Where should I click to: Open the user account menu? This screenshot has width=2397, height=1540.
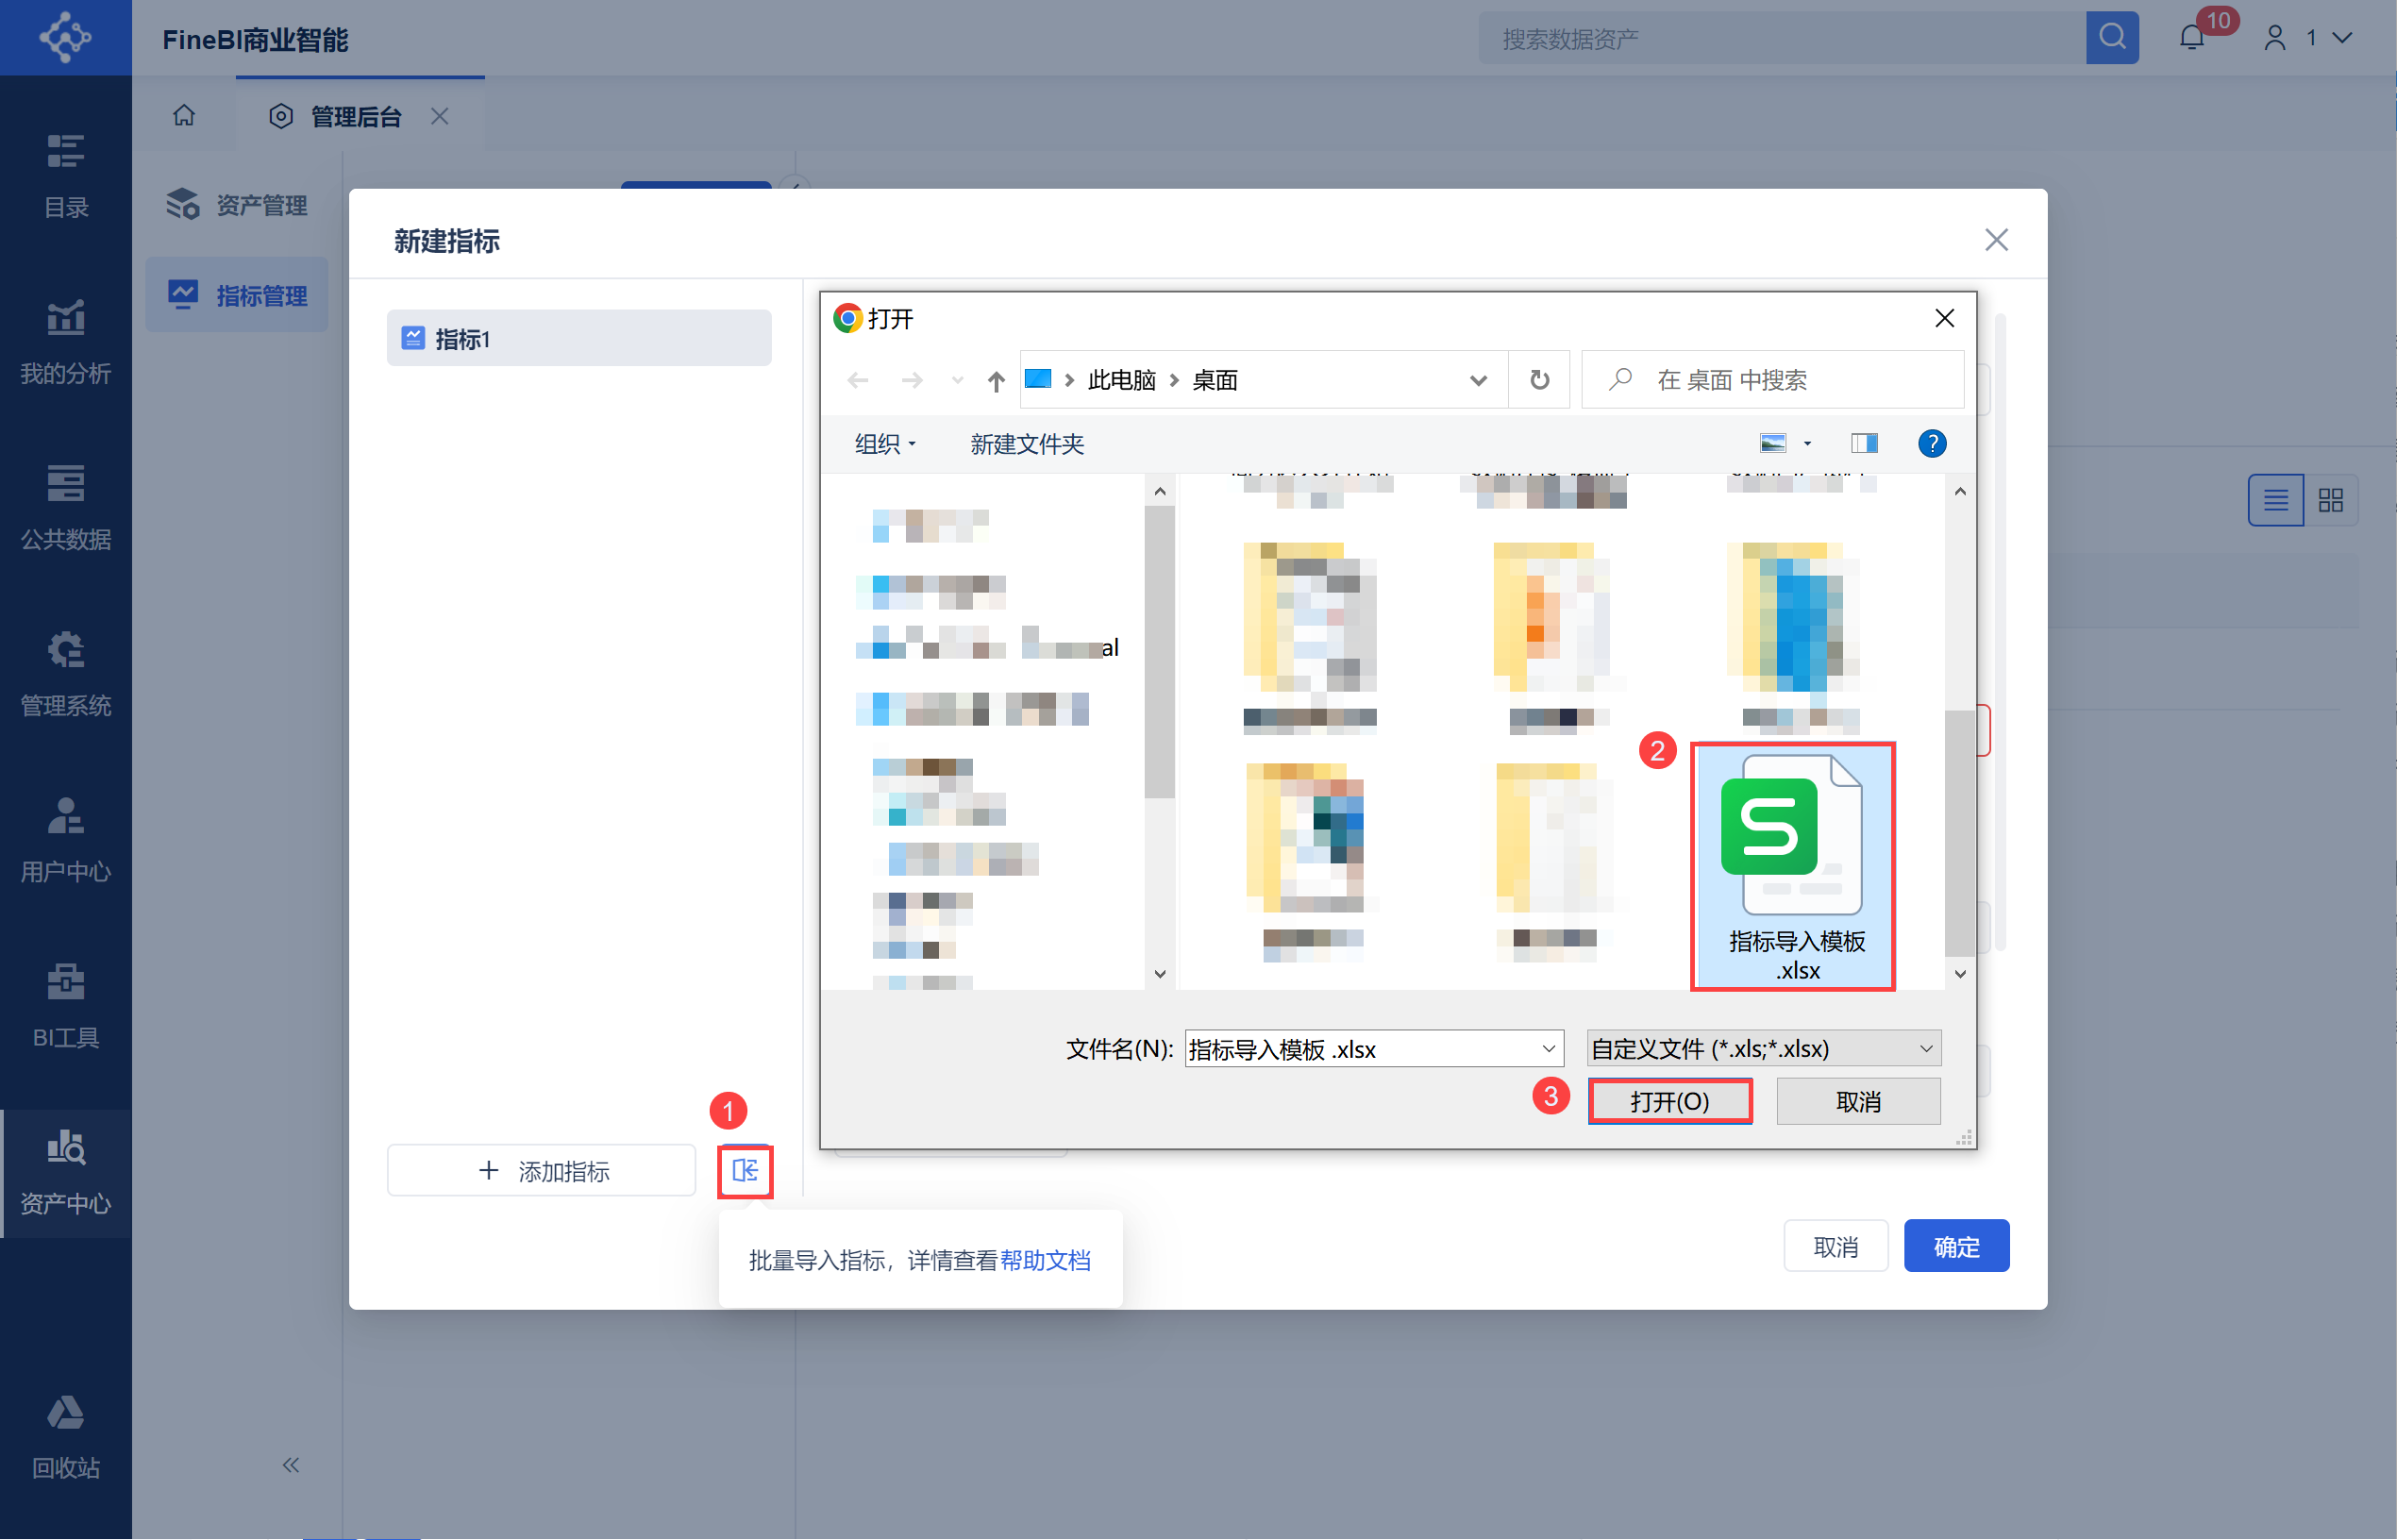(2308, 38)
